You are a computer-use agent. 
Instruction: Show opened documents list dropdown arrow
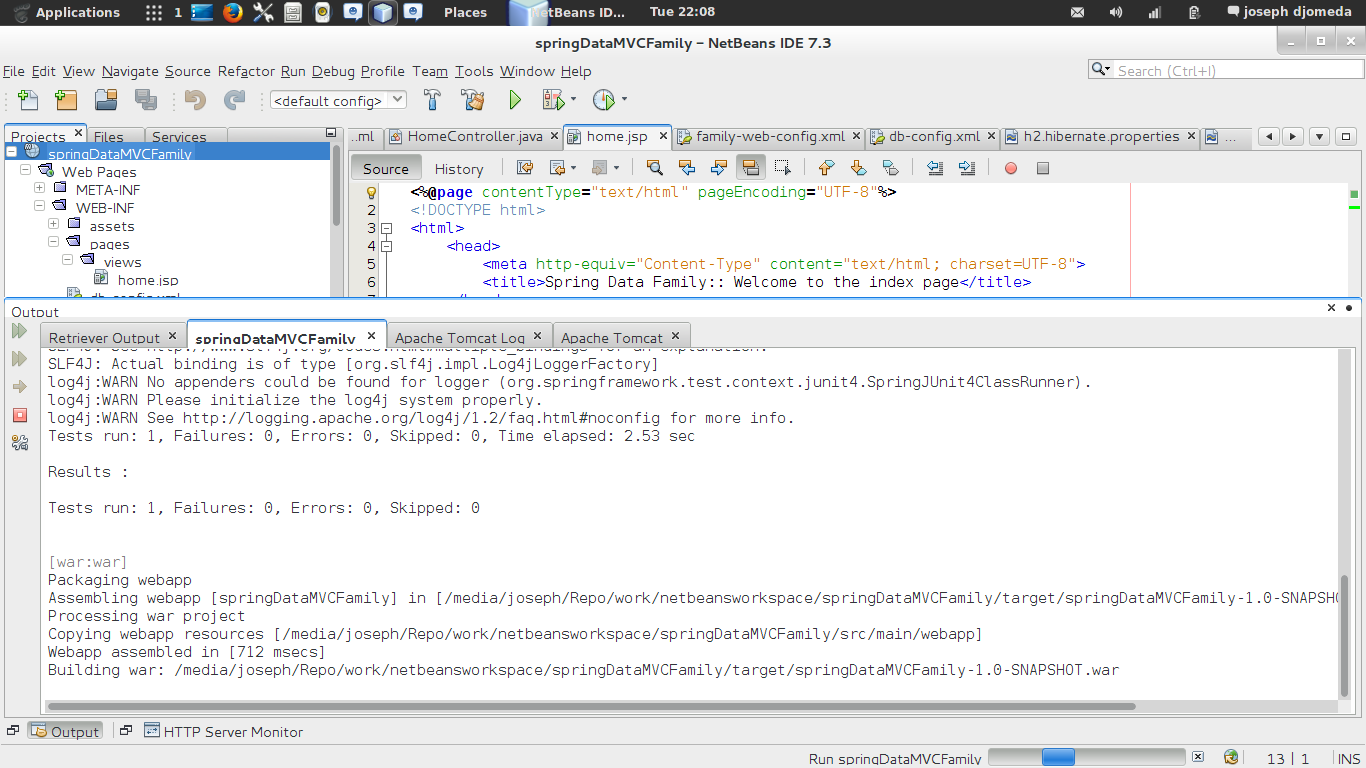point(1319,136)
